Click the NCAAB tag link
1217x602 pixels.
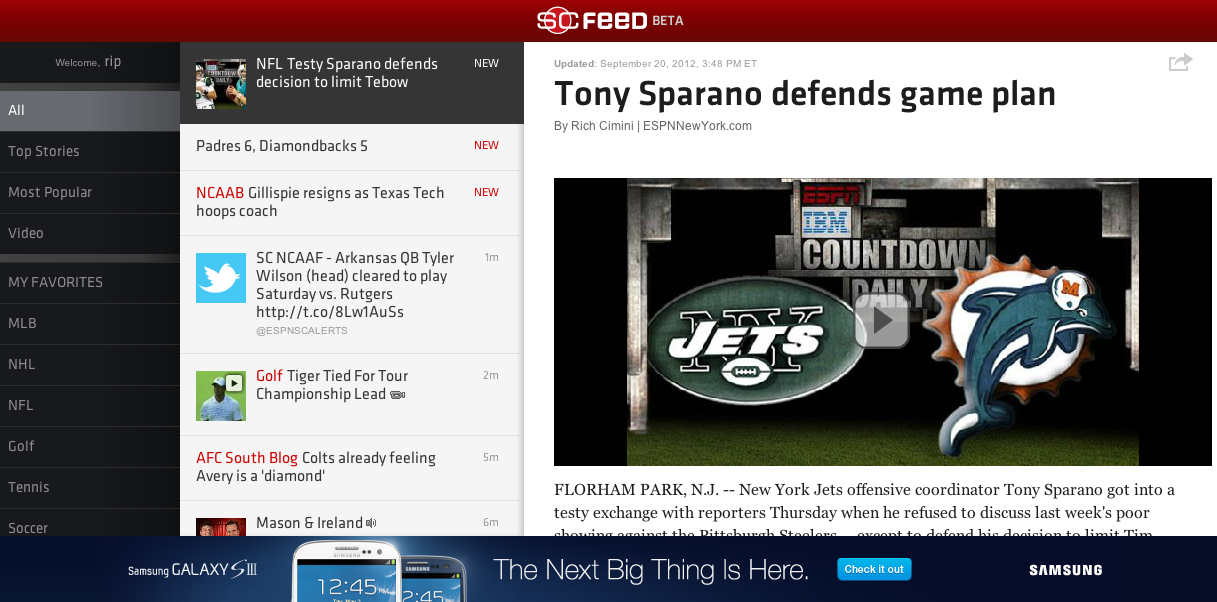pyautogui.click(x=220, y=193)
